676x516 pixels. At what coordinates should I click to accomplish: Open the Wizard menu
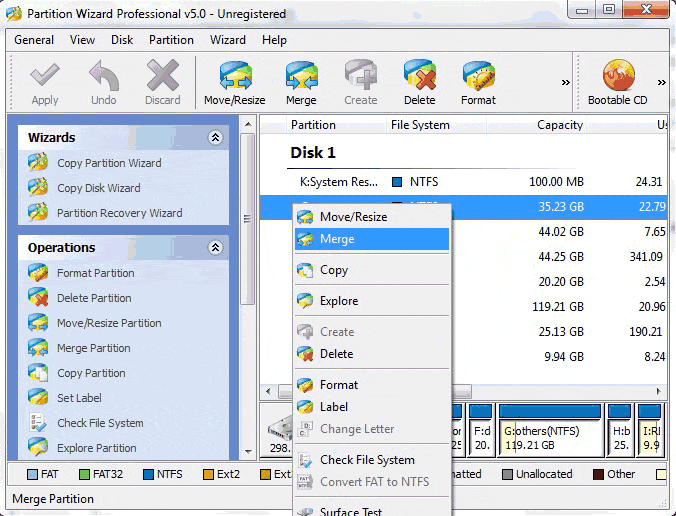(x=228, y=40)
